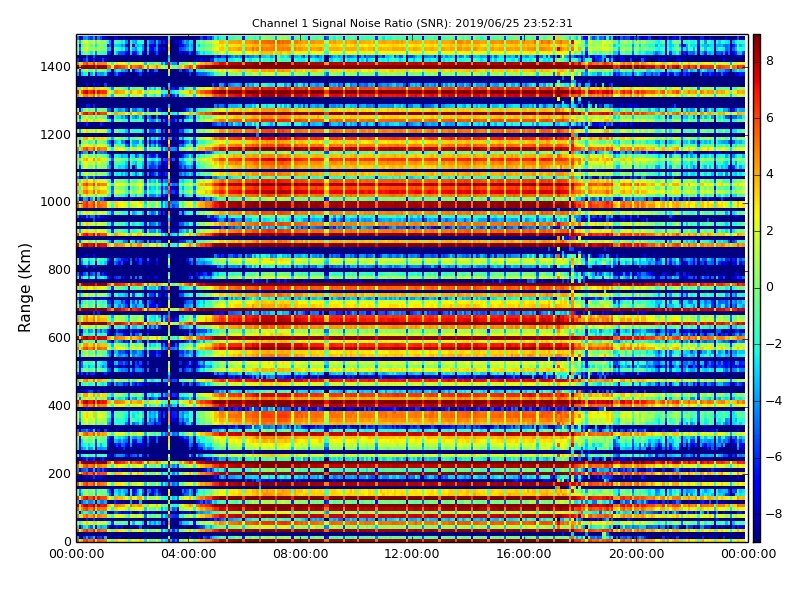
Task: Click the colorbar label −4
Action: coord(774,401)
